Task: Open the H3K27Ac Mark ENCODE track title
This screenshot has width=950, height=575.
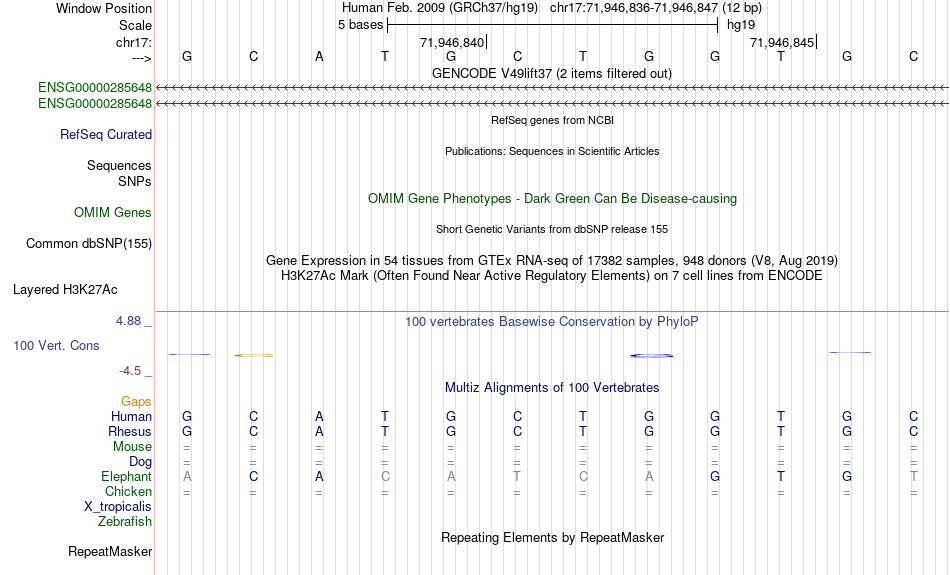Action: click(x=552, y=276)
